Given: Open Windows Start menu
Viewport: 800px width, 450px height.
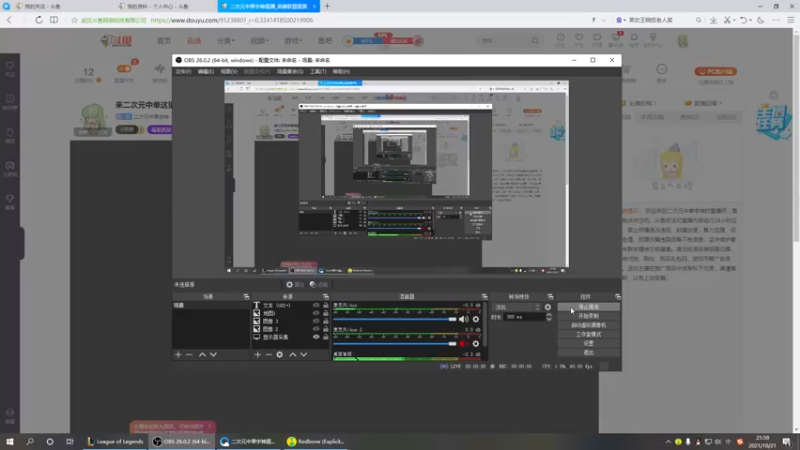Looking at the screenshot, I should (10, 441).
